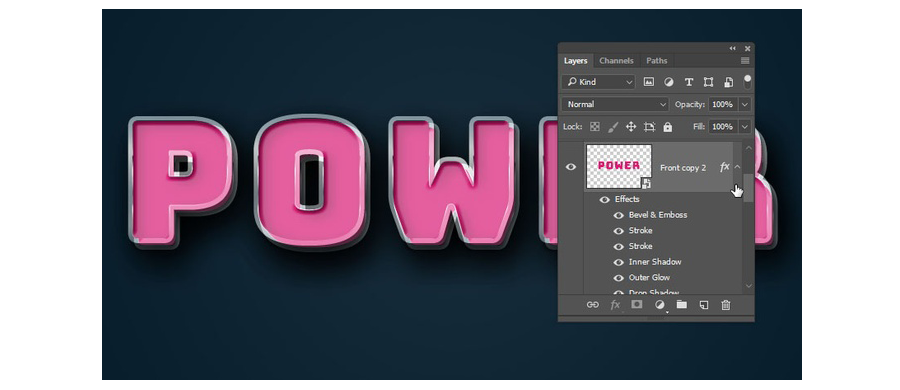Toggle layer filtering switch on or off
This screenshot has width=900, height=390.
pos(747,82)
